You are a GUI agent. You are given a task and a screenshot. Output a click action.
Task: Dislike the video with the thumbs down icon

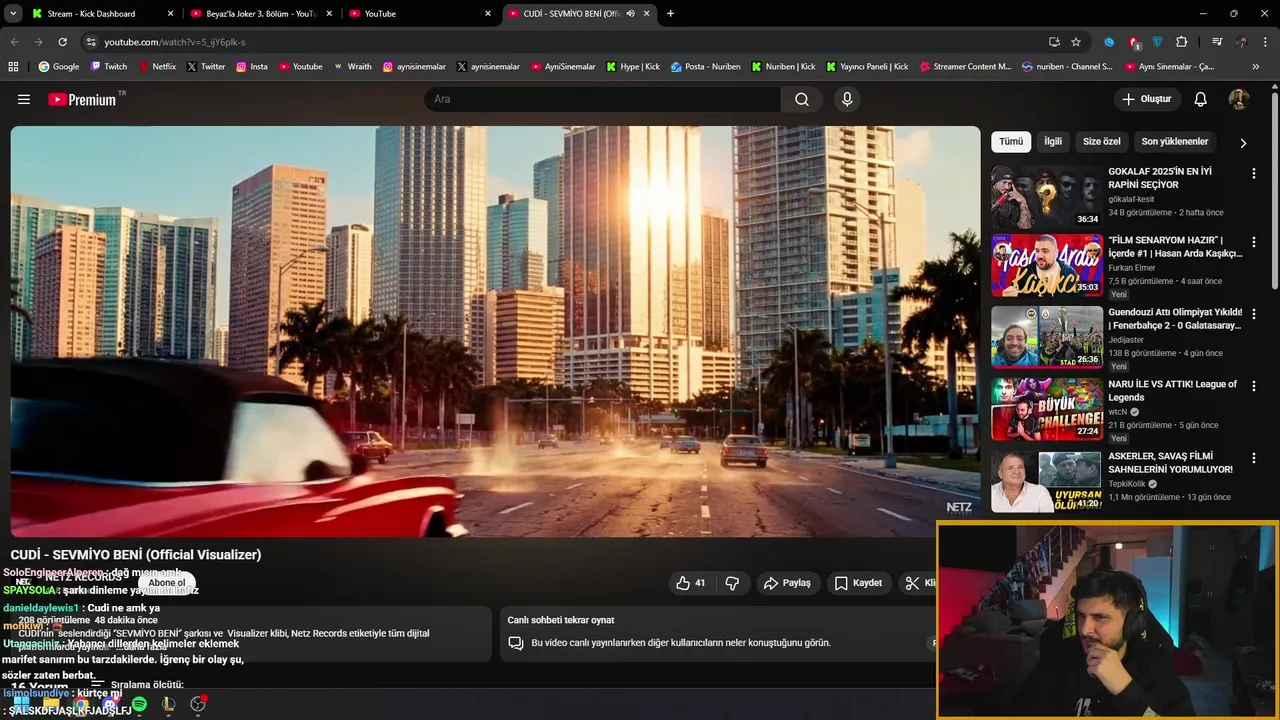(732, 583)
